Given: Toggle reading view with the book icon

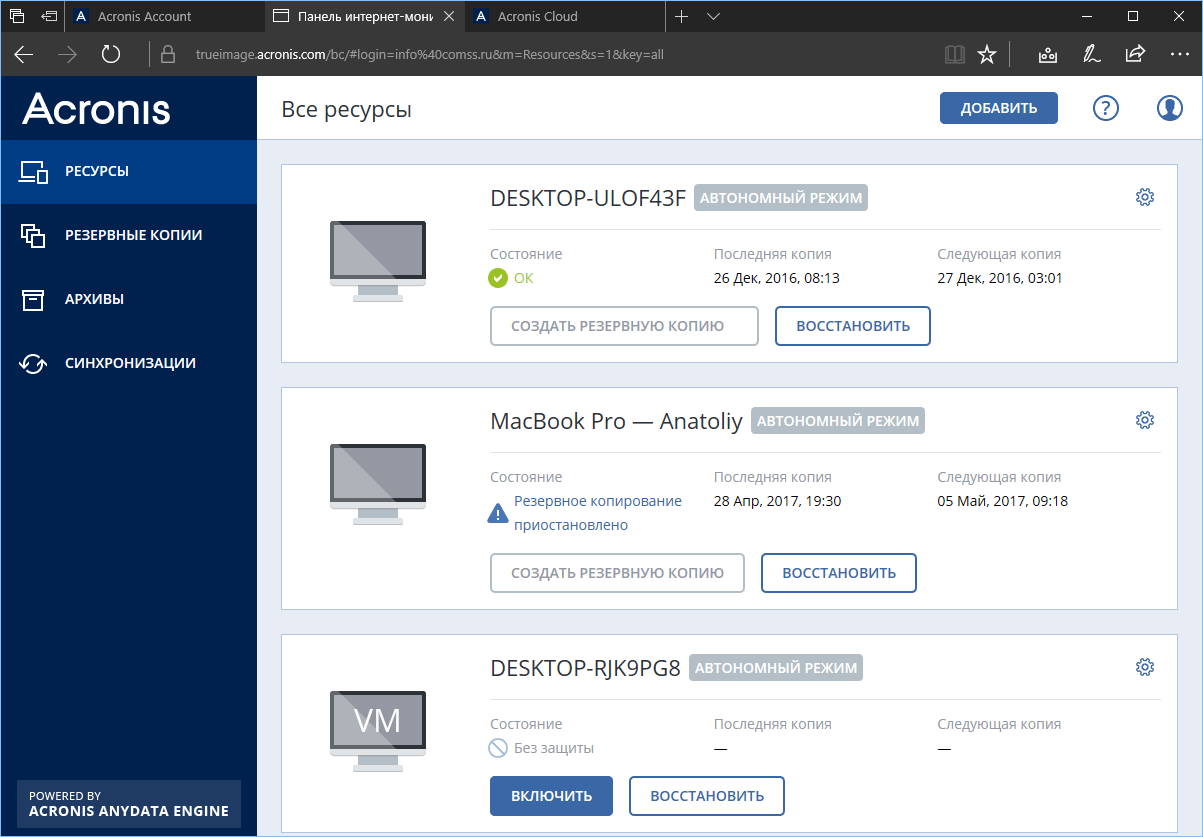Looking at the screenshot, I should pyautogui.click(x=954, y=55).
